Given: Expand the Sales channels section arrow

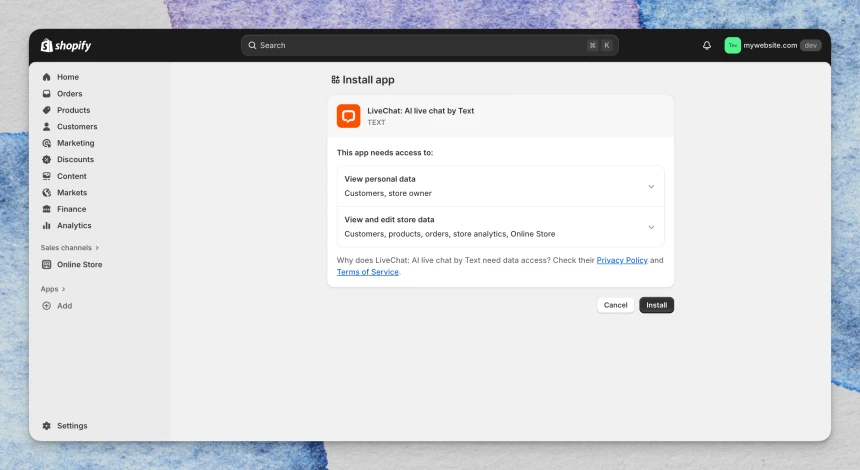Looking at the screenshot, I should coord(97,248).
